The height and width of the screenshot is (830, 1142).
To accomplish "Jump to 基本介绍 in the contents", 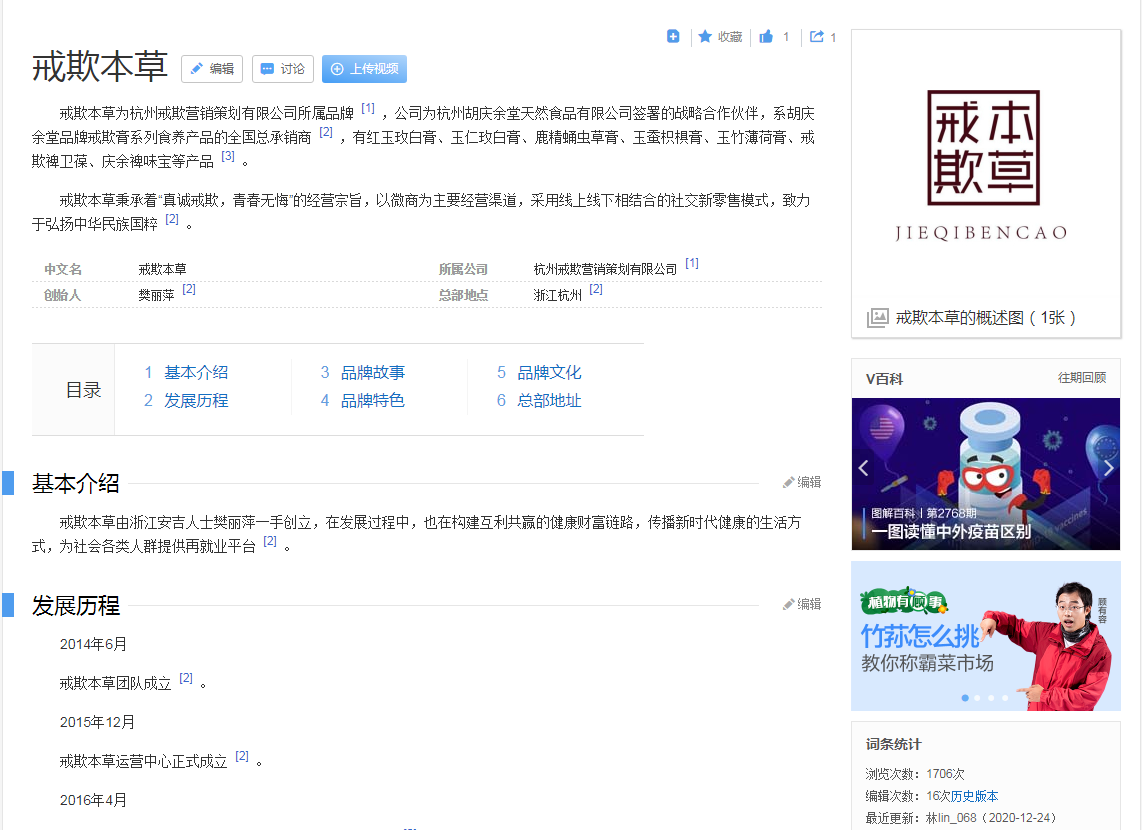I will click(196, 373).
